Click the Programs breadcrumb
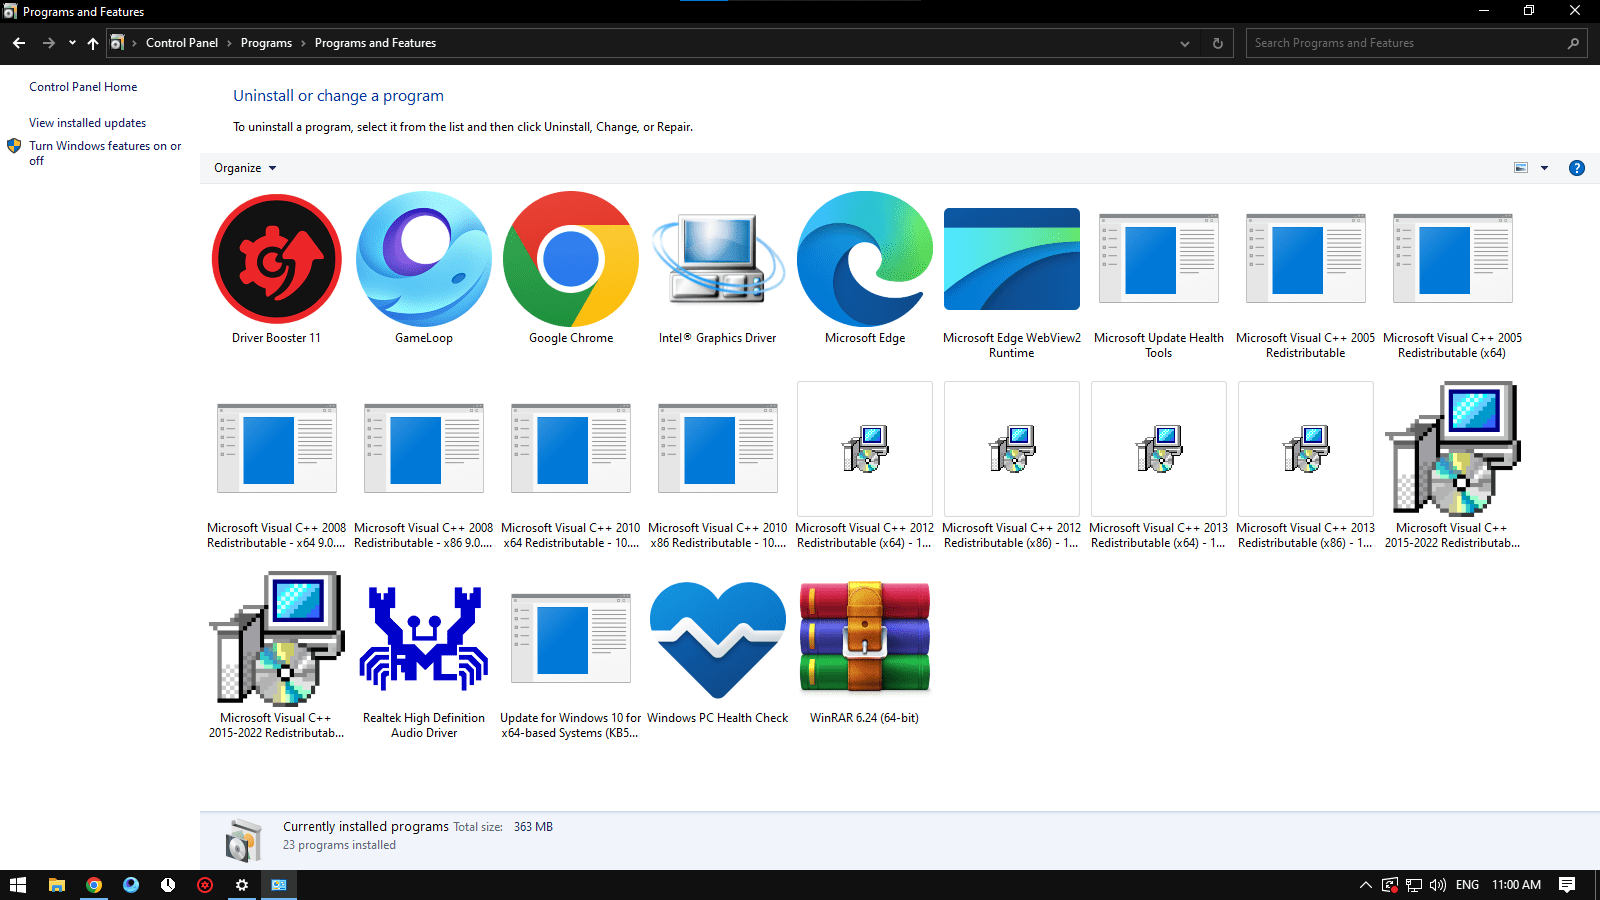The width and height of the screenshot is (1600, 900). (x=266, y=43)
